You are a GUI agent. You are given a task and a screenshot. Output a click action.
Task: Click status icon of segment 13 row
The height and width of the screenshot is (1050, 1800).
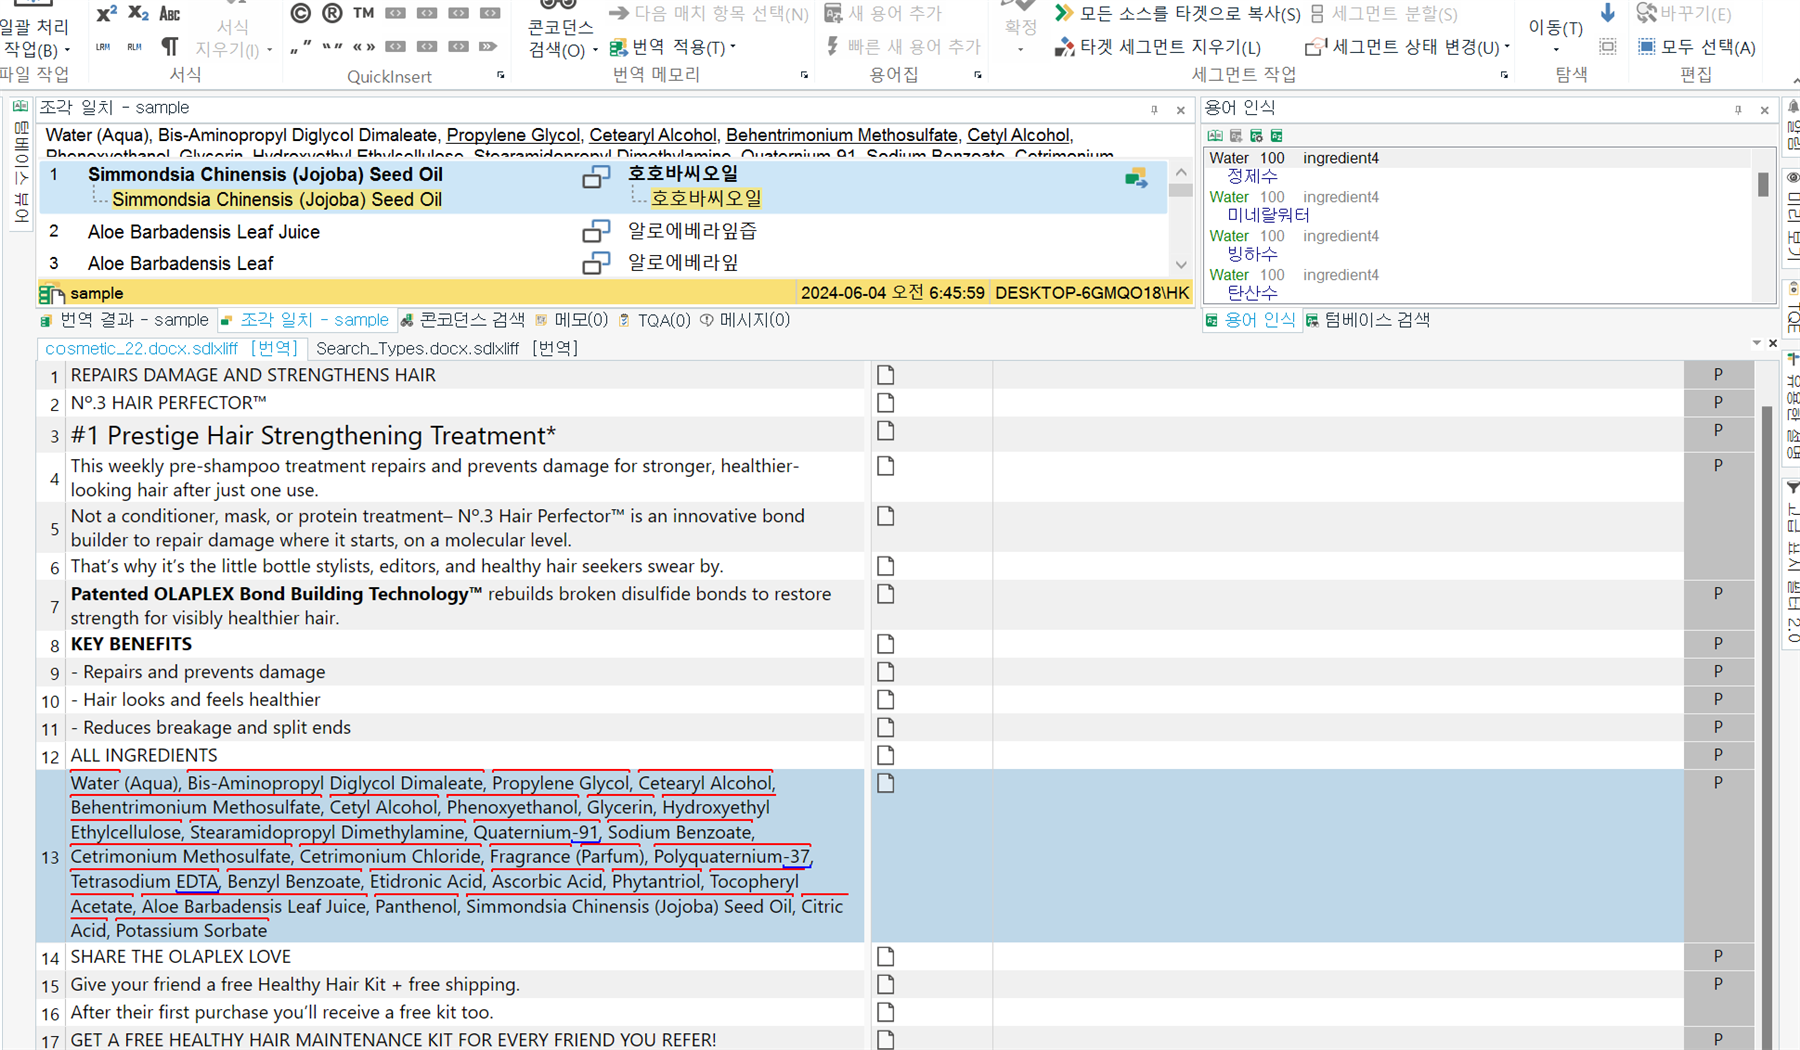pos(885,783)
